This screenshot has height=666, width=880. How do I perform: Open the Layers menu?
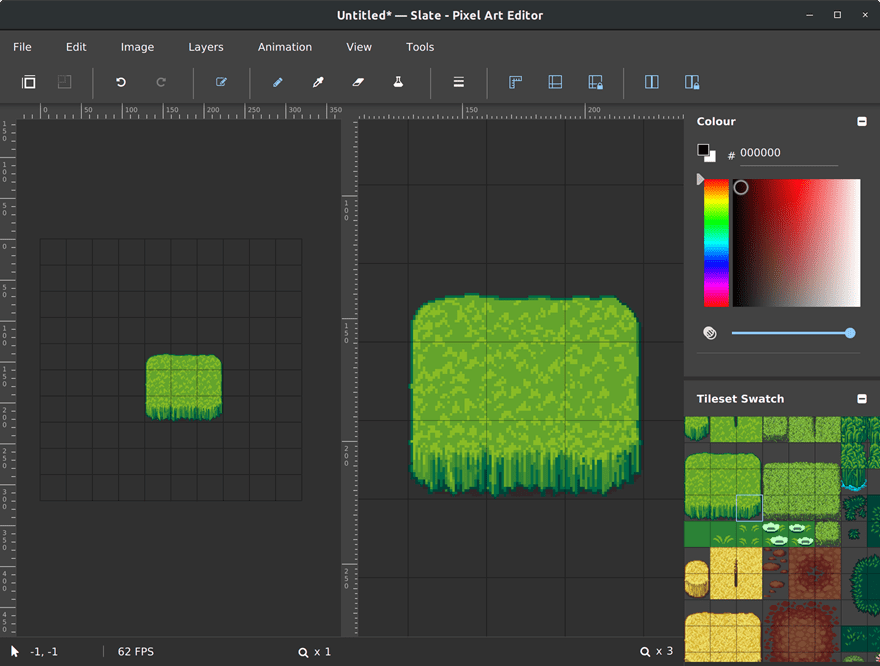point(206,47)
